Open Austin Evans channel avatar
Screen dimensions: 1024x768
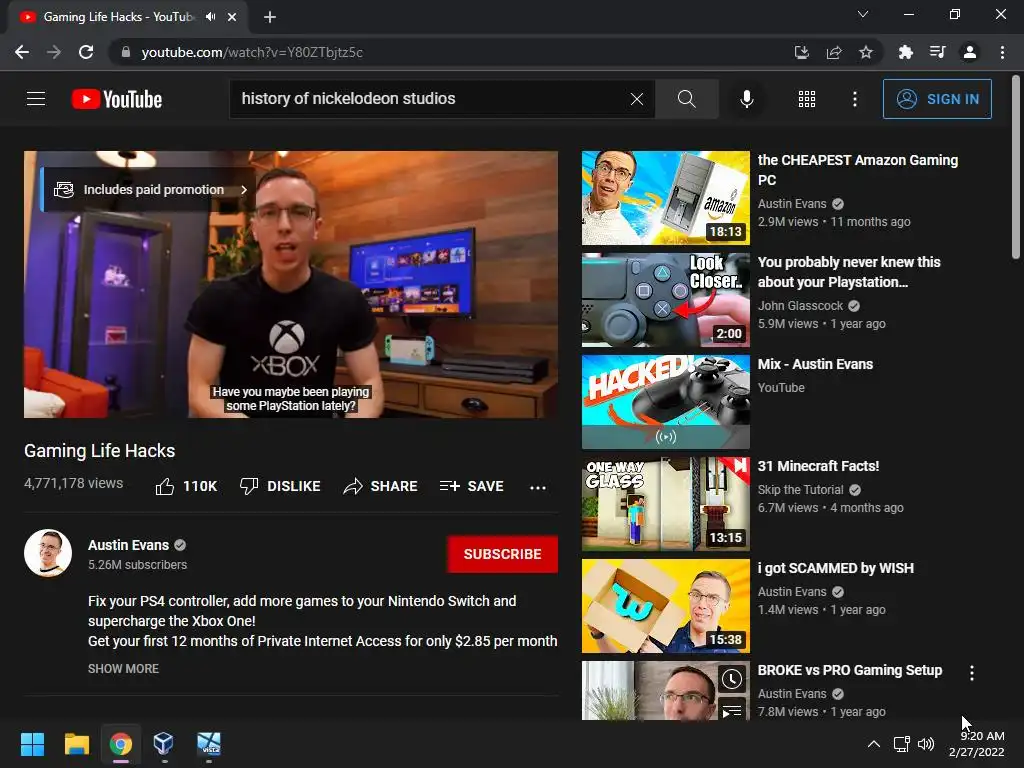[48, 553]
